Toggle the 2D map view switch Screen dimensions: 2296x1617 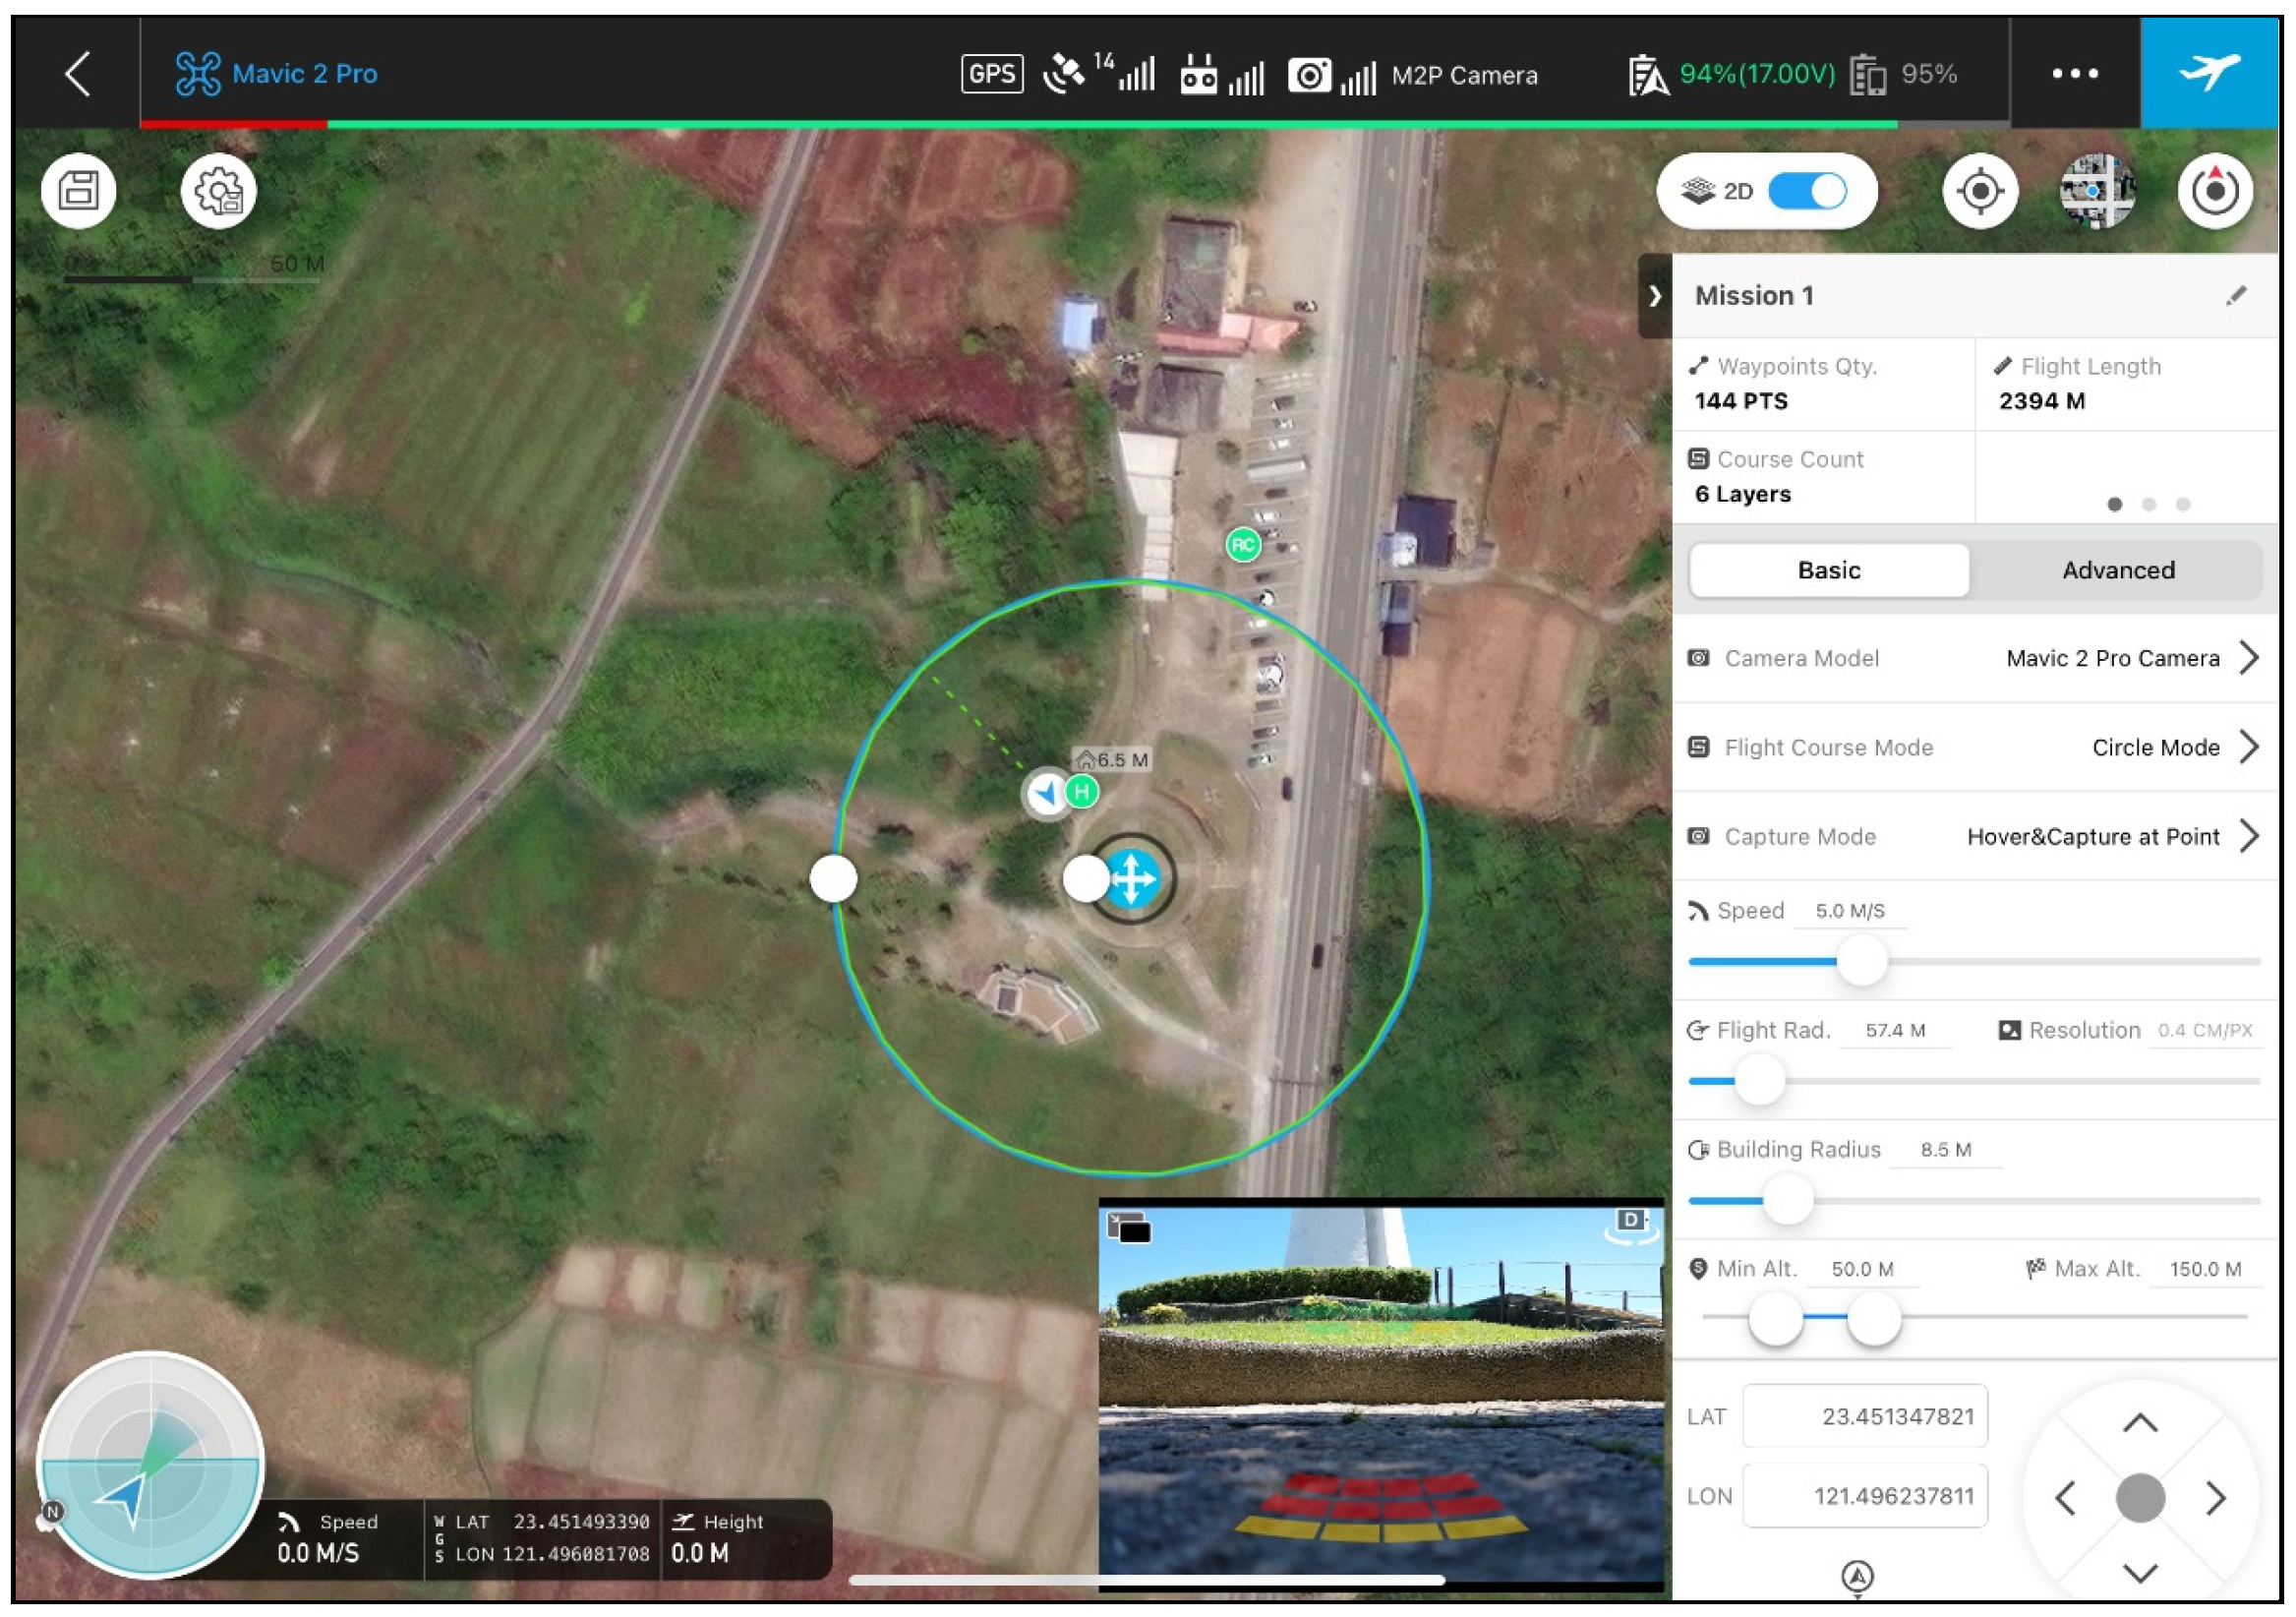point(1806,191)
